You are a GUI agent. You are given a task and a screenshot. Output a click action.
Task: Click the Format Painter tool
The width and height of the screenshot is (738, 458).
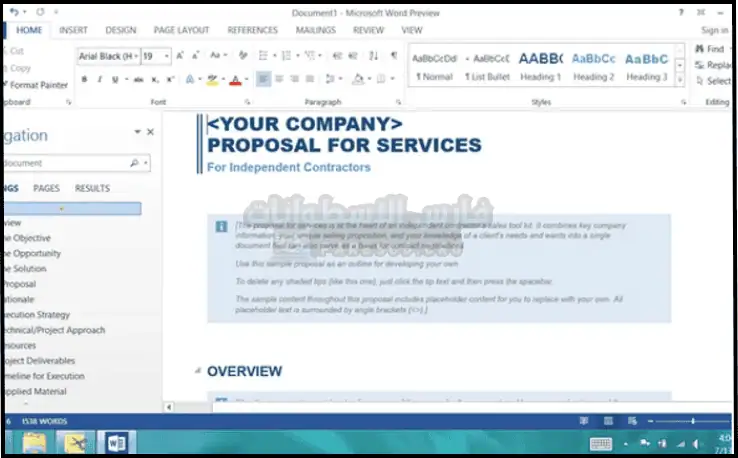pyautogui.click(x=37, y=85)
